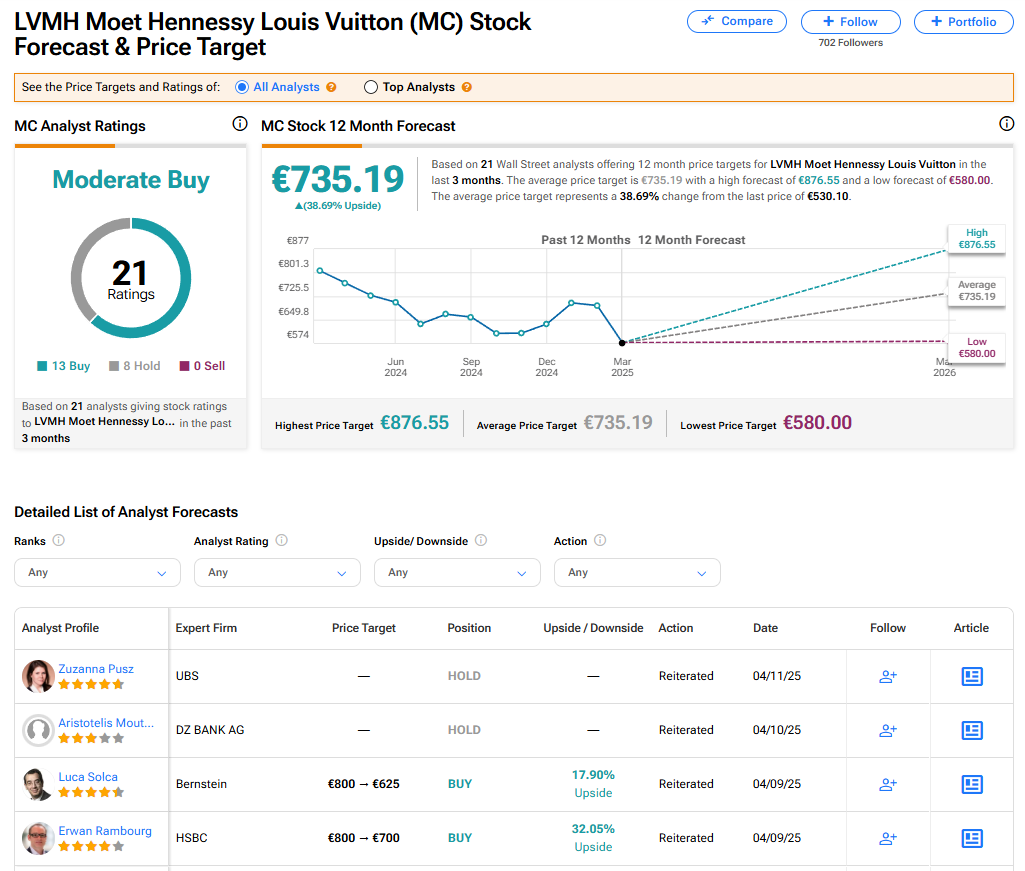Viewport: 1025px width, 871px height.
Task: Open the Ranks dropdown
Action: pyautogui.click(x=97, y=572)
